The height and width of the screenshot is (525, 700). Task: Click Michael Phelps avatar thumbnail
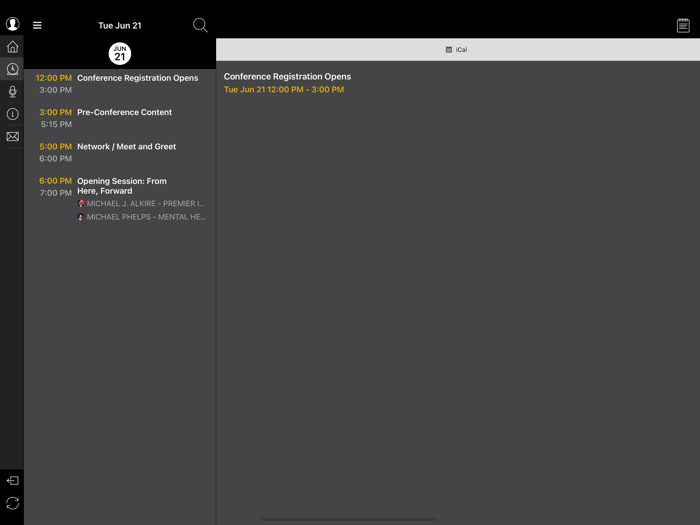pyautogui.click(x=81, y=217)
